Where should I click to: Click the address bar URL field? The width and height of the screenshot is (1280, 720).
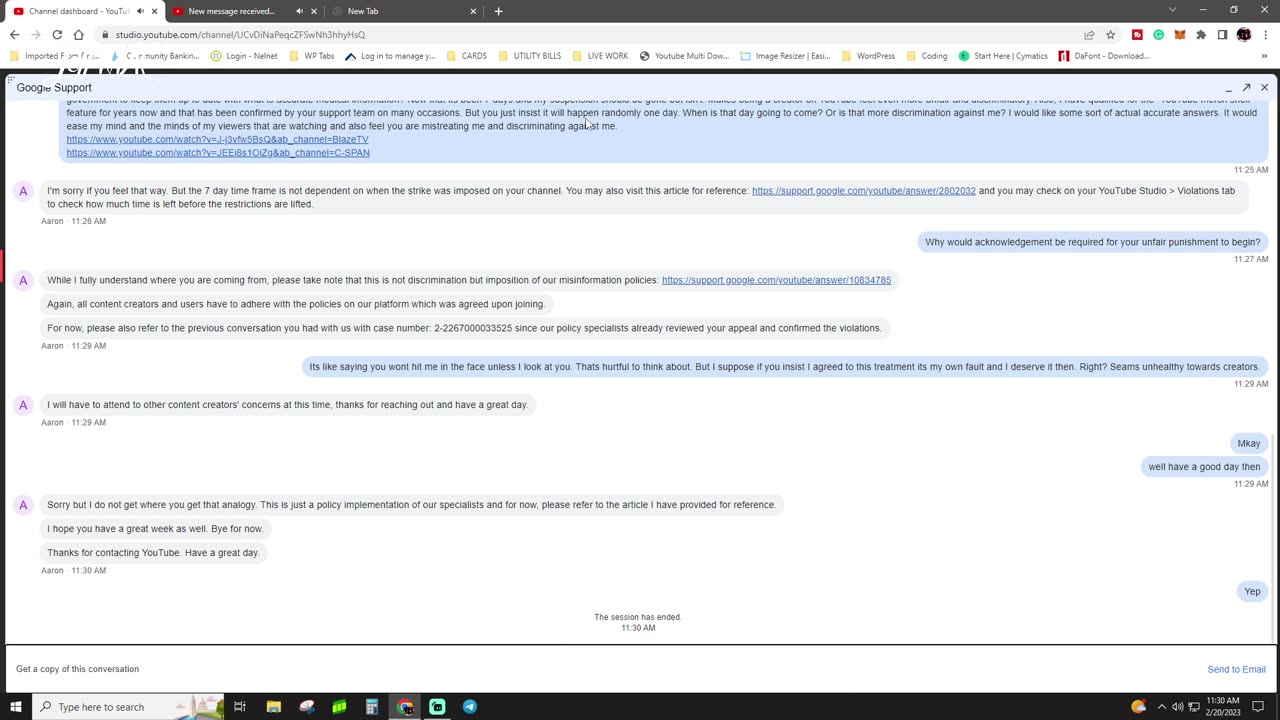590,35
